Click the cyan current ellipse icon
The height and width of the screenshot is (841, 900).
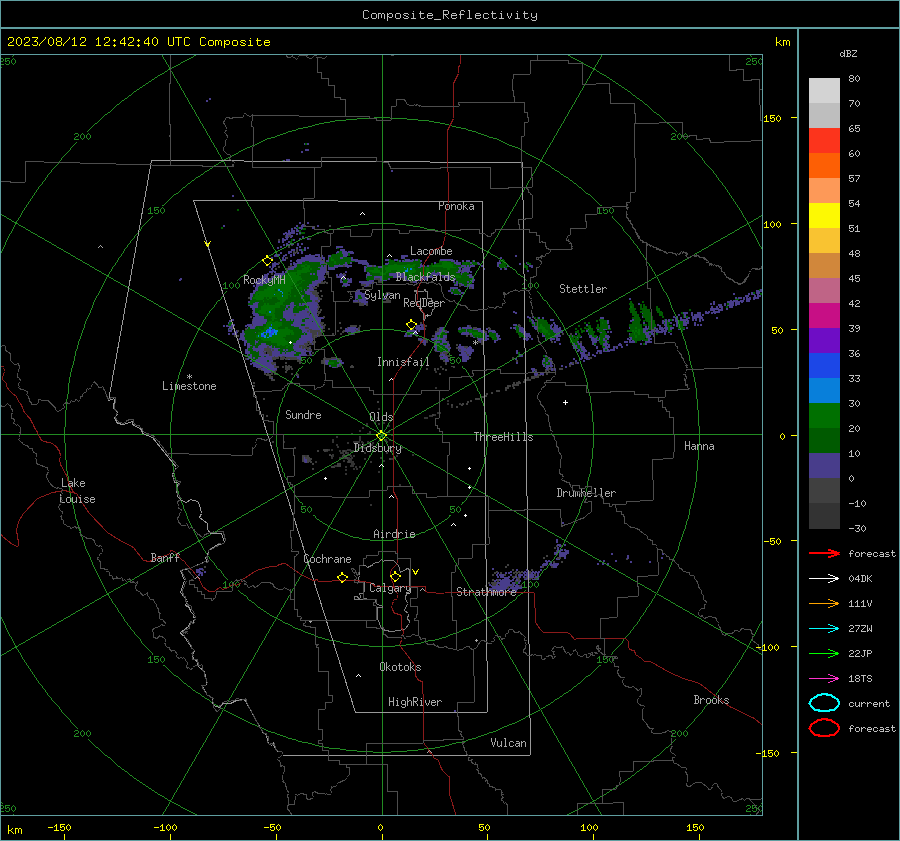click(x=824, y=703)
